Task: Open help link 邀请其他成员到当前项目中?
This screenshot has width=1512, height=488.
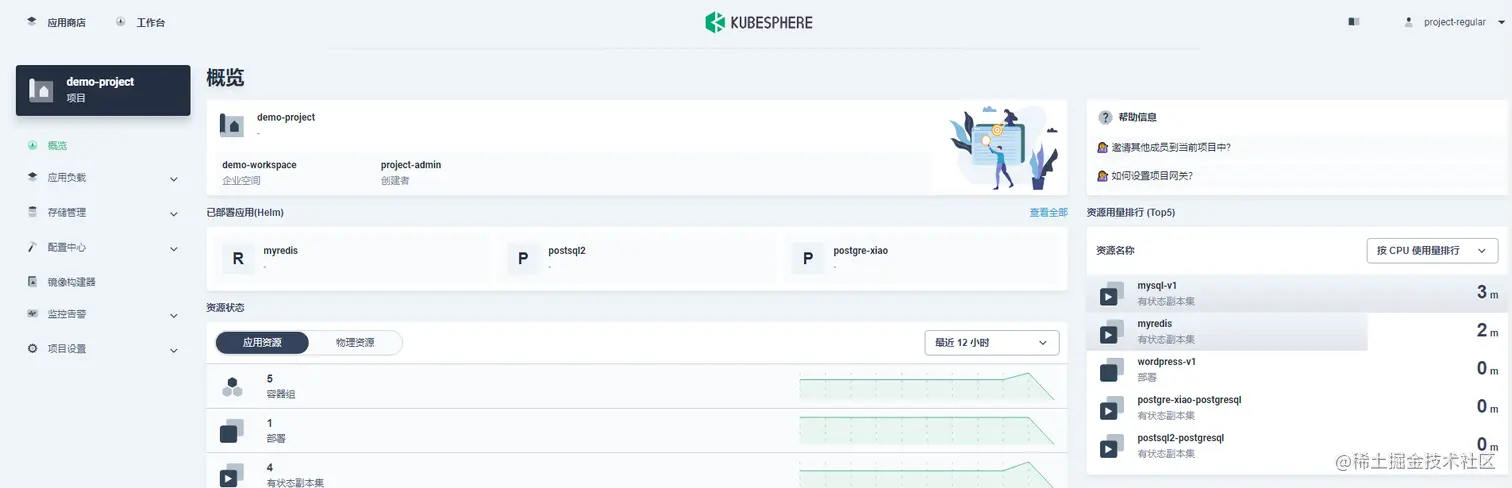Action: click(1170, 147)
